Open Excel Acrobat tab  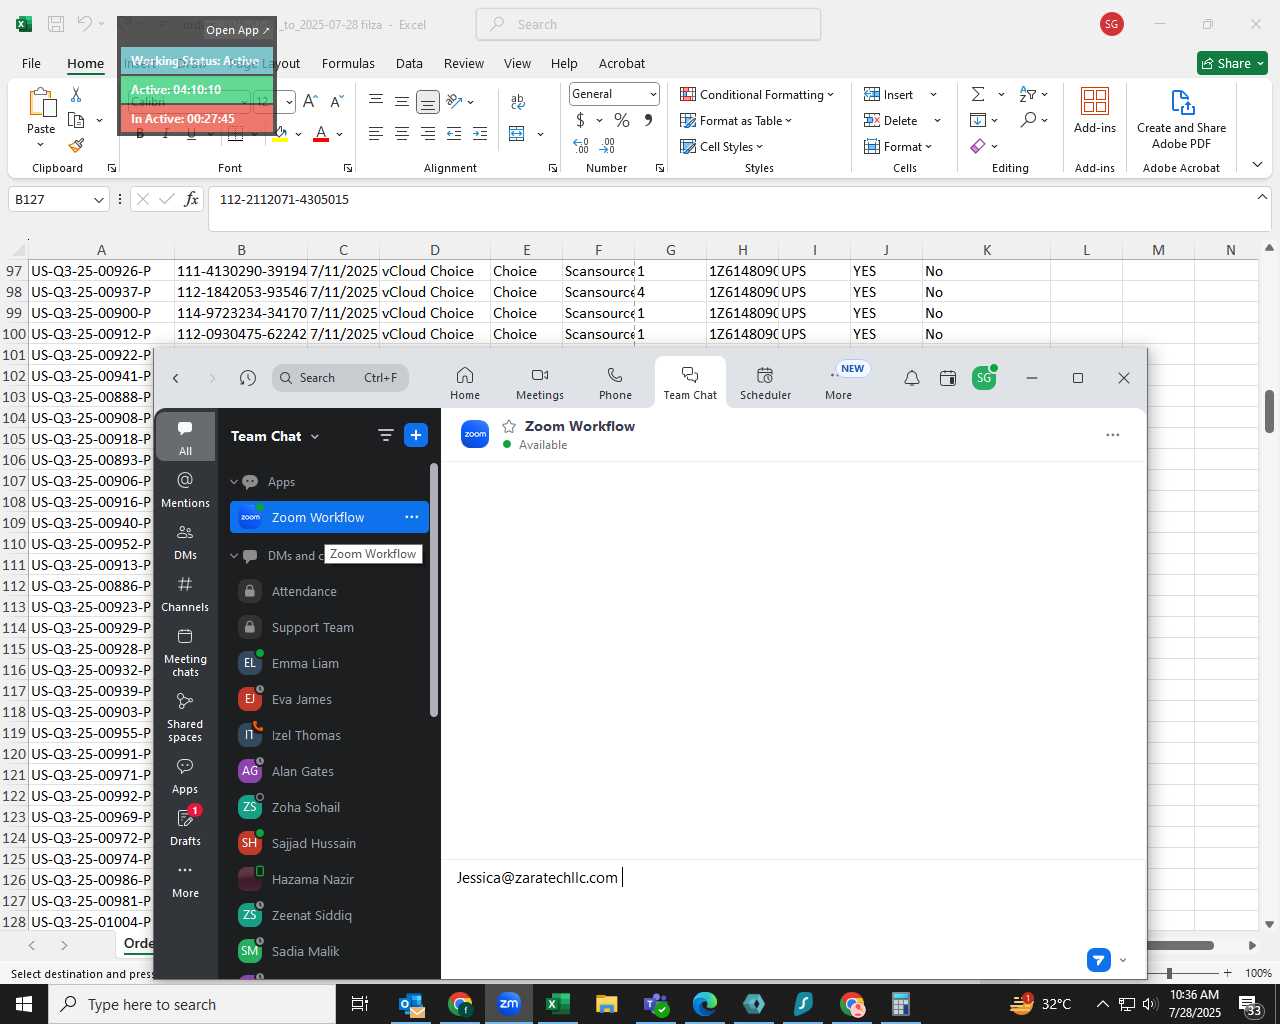click(622, 63)
